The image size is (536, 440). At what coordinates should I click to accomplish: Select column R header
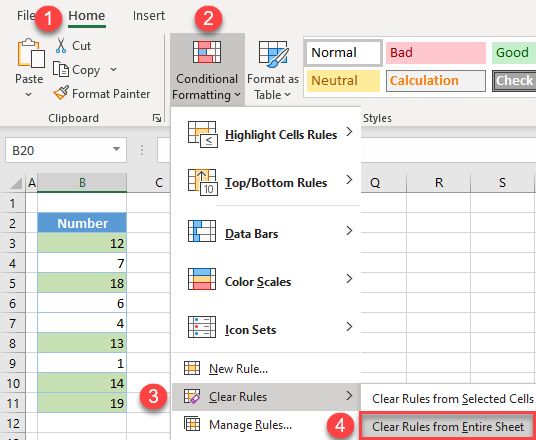click(439, 183)
